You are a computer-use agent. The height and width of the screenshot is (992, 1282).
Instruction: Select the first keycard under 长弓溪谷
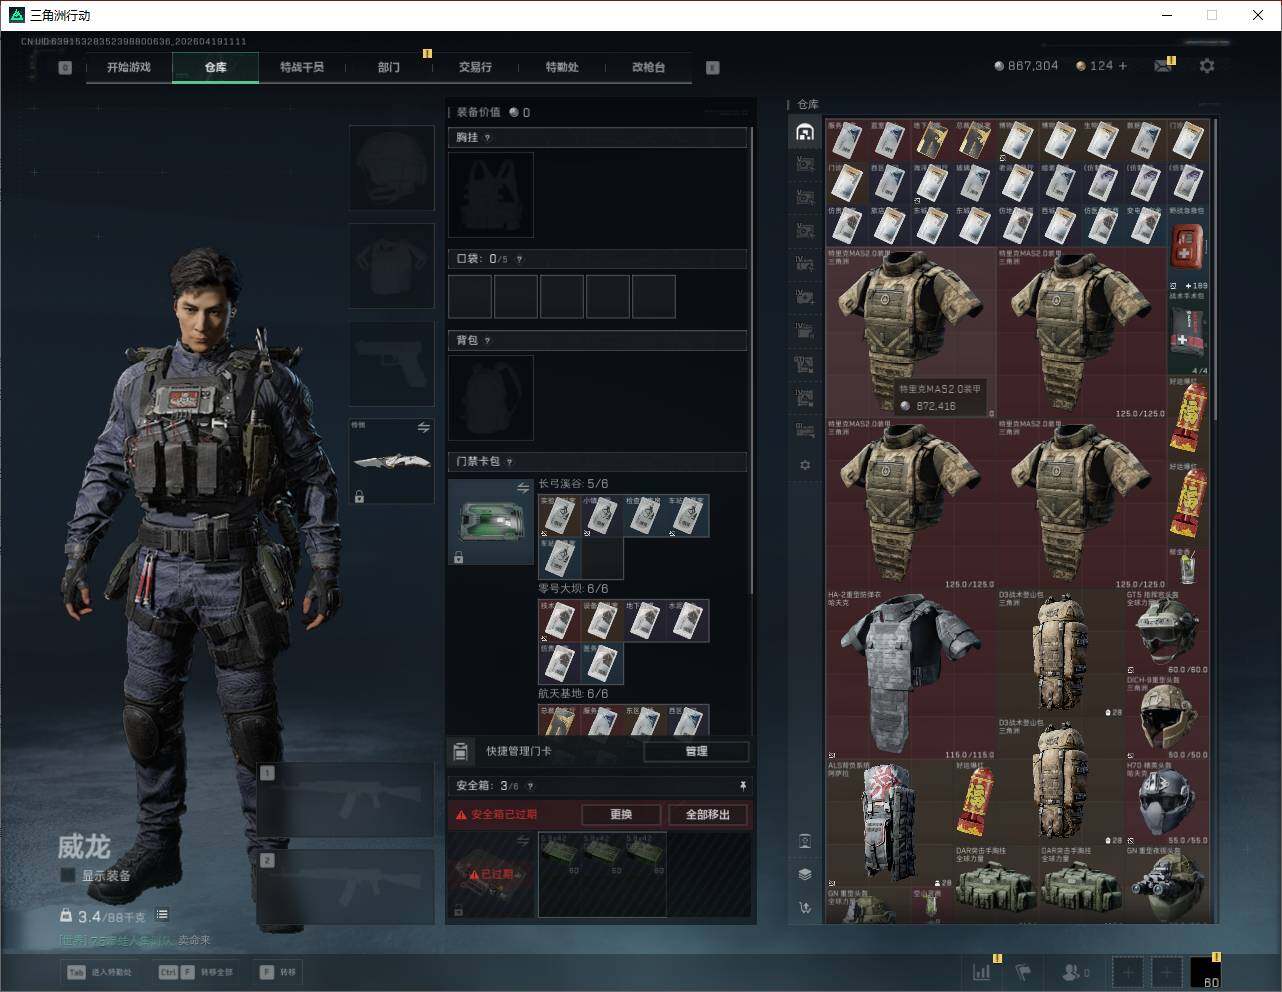point(559,516)
